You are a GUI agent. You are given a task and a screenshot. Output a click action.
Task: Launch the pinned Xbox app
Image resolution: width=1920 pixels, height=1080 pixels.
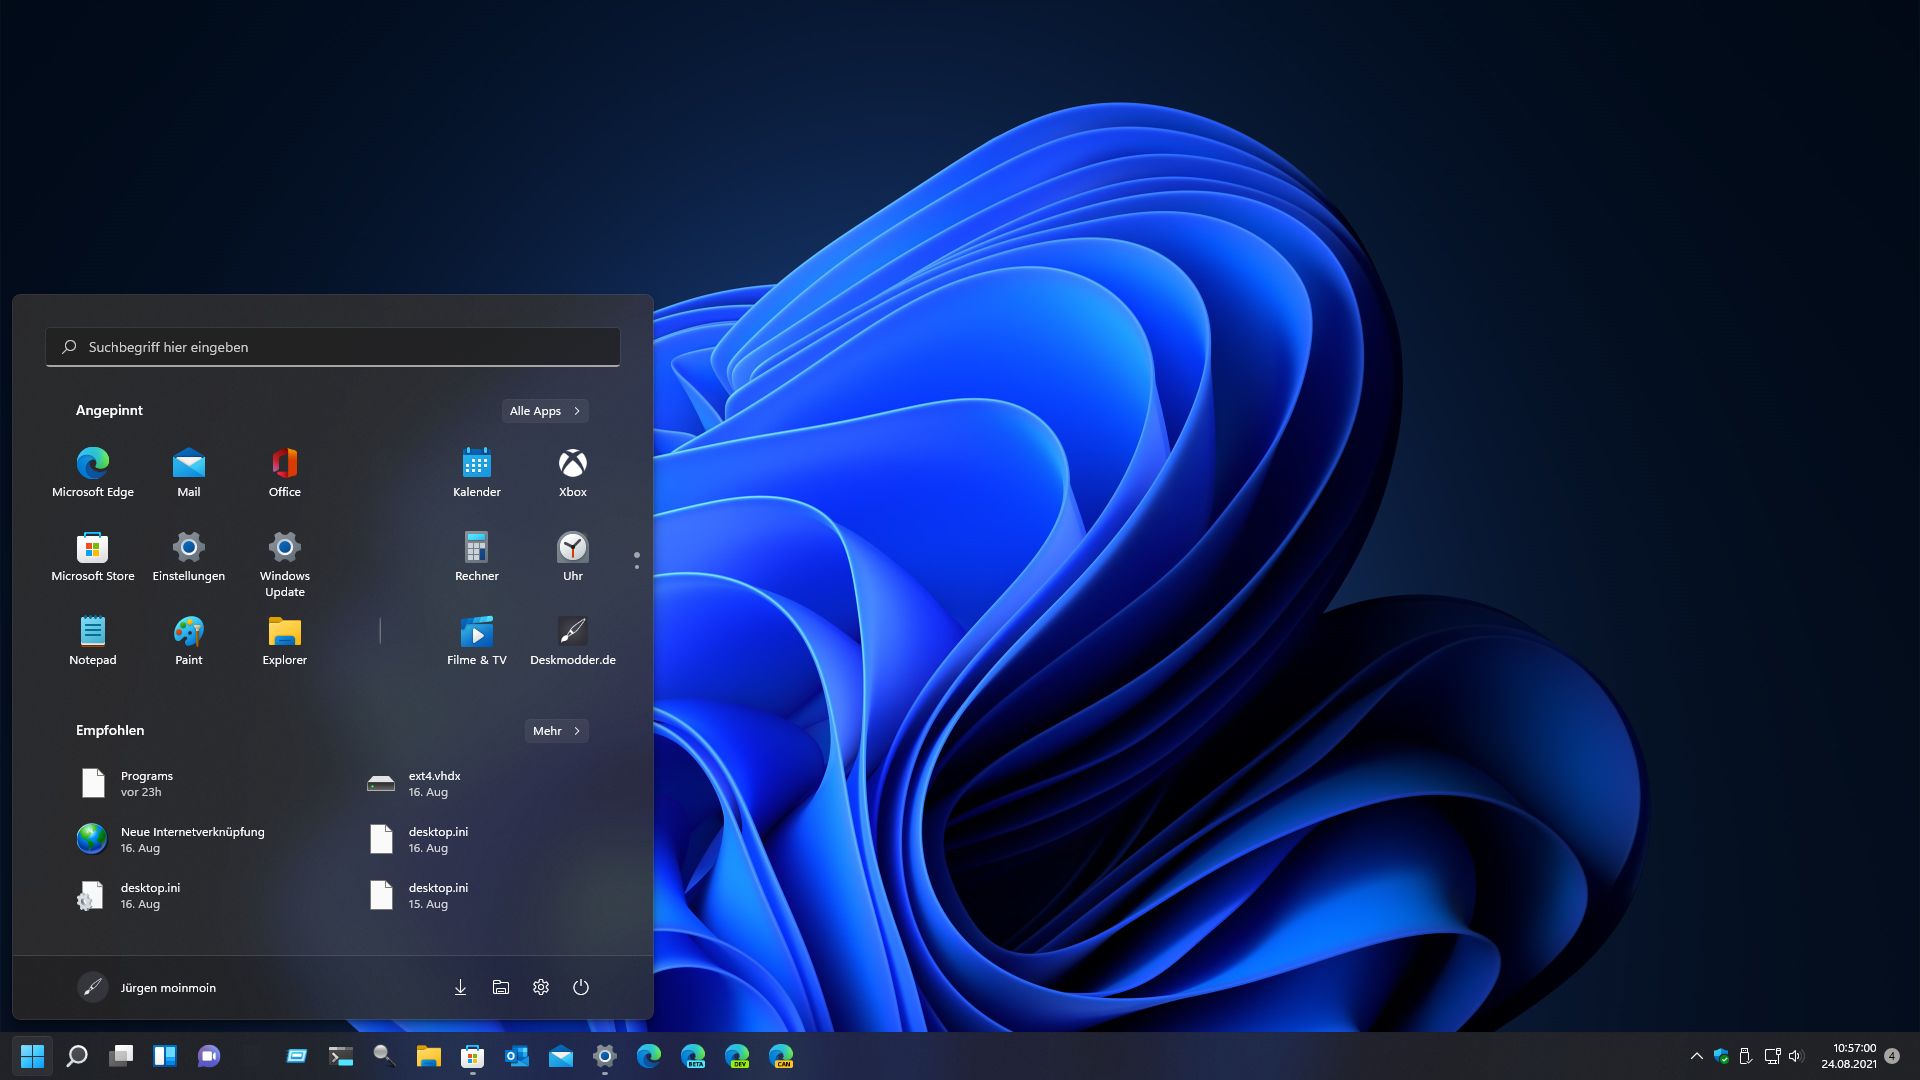point(573,472)
